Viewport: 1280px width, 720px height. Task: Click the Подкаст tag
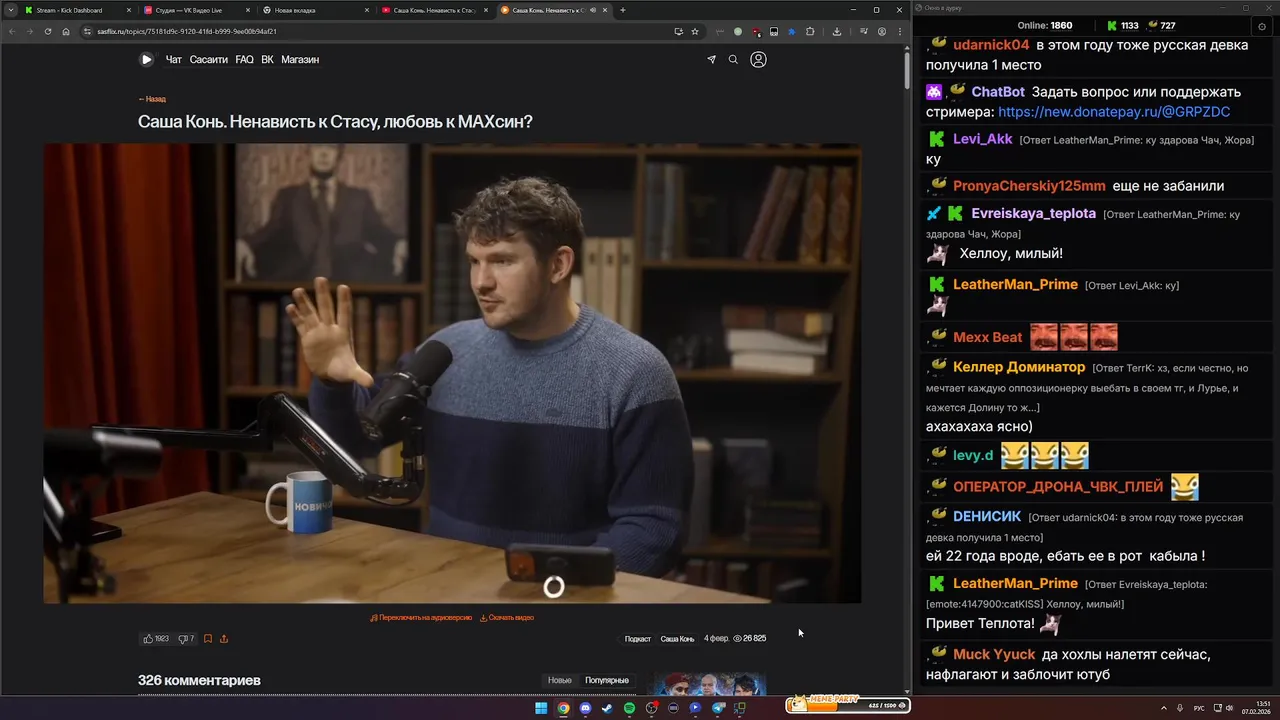tap(638, 639)
